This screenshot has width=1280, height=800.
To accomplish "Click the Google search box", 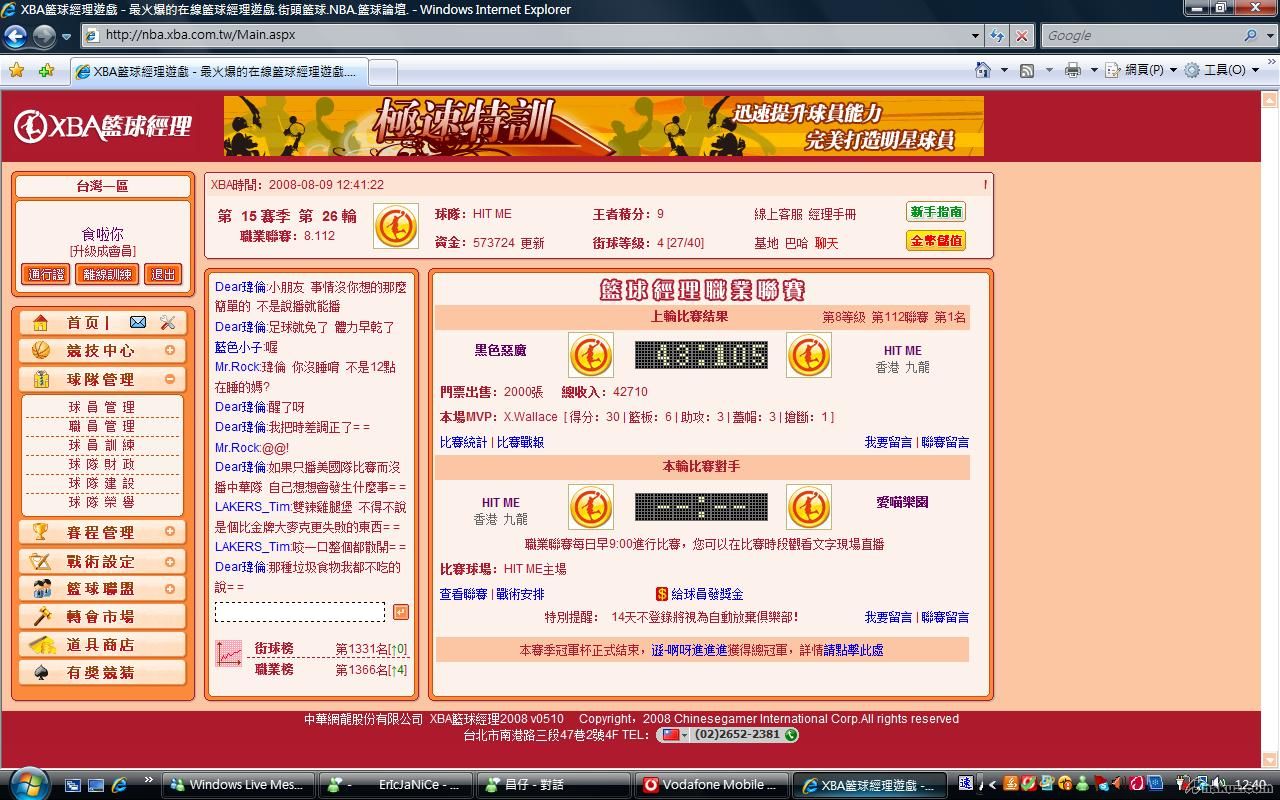I will [1141, 35].
